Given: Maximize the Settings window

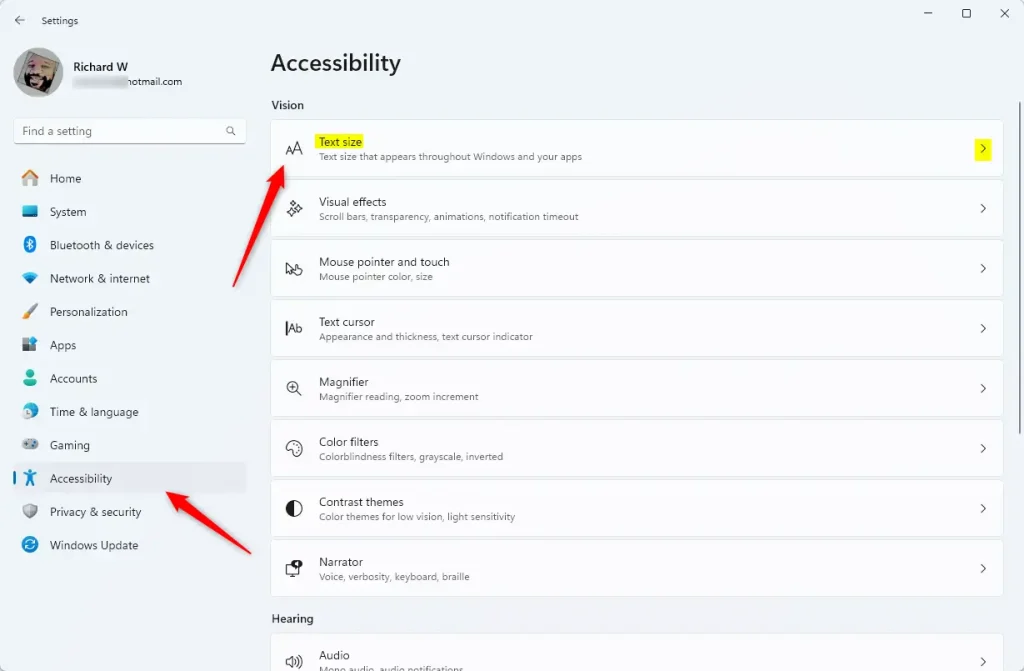Looking at the screenshot, I should pos(967,13).
